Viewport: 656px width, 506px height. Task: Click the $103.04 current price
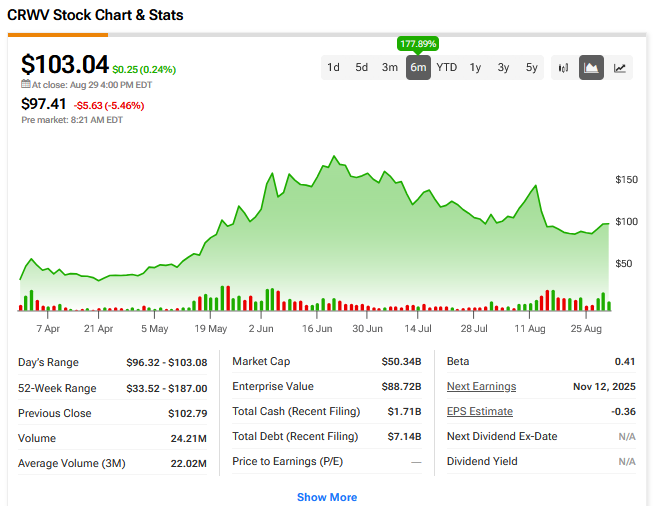pyautogui.click(x=65, y=65)
